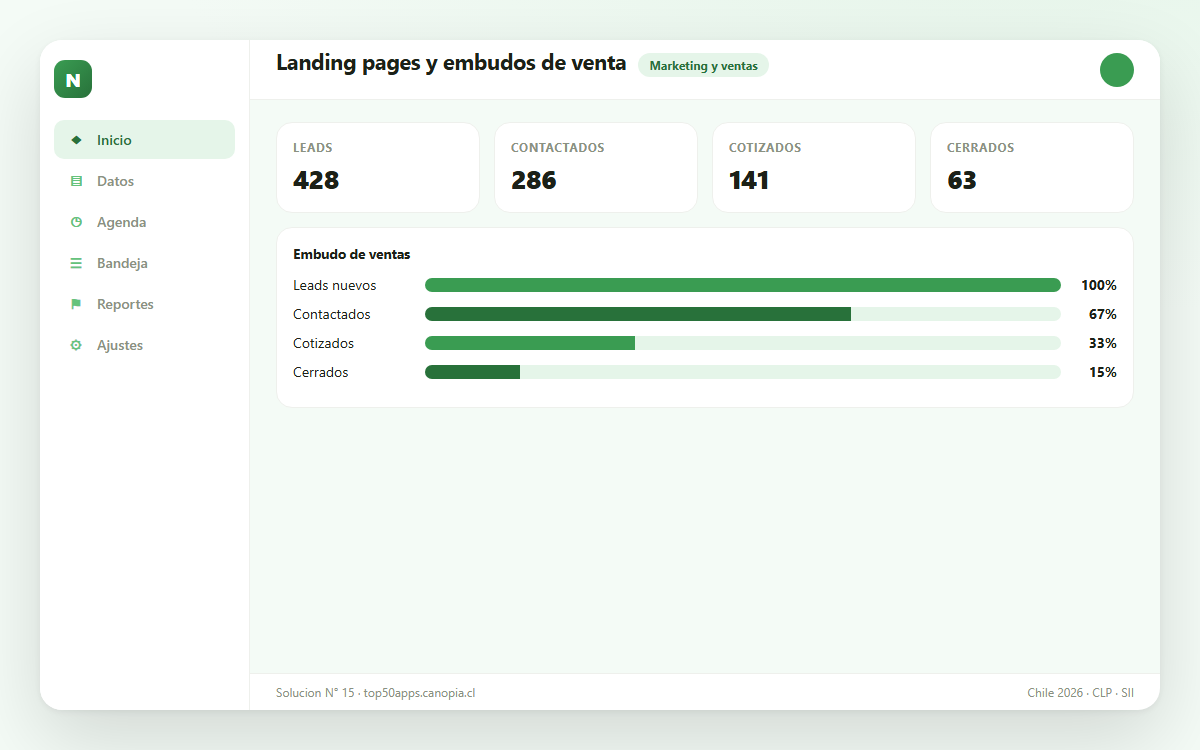The height and width of the screenshot is (750, 1200).
Task: Click the 15% value
Action: point(1103,372)
